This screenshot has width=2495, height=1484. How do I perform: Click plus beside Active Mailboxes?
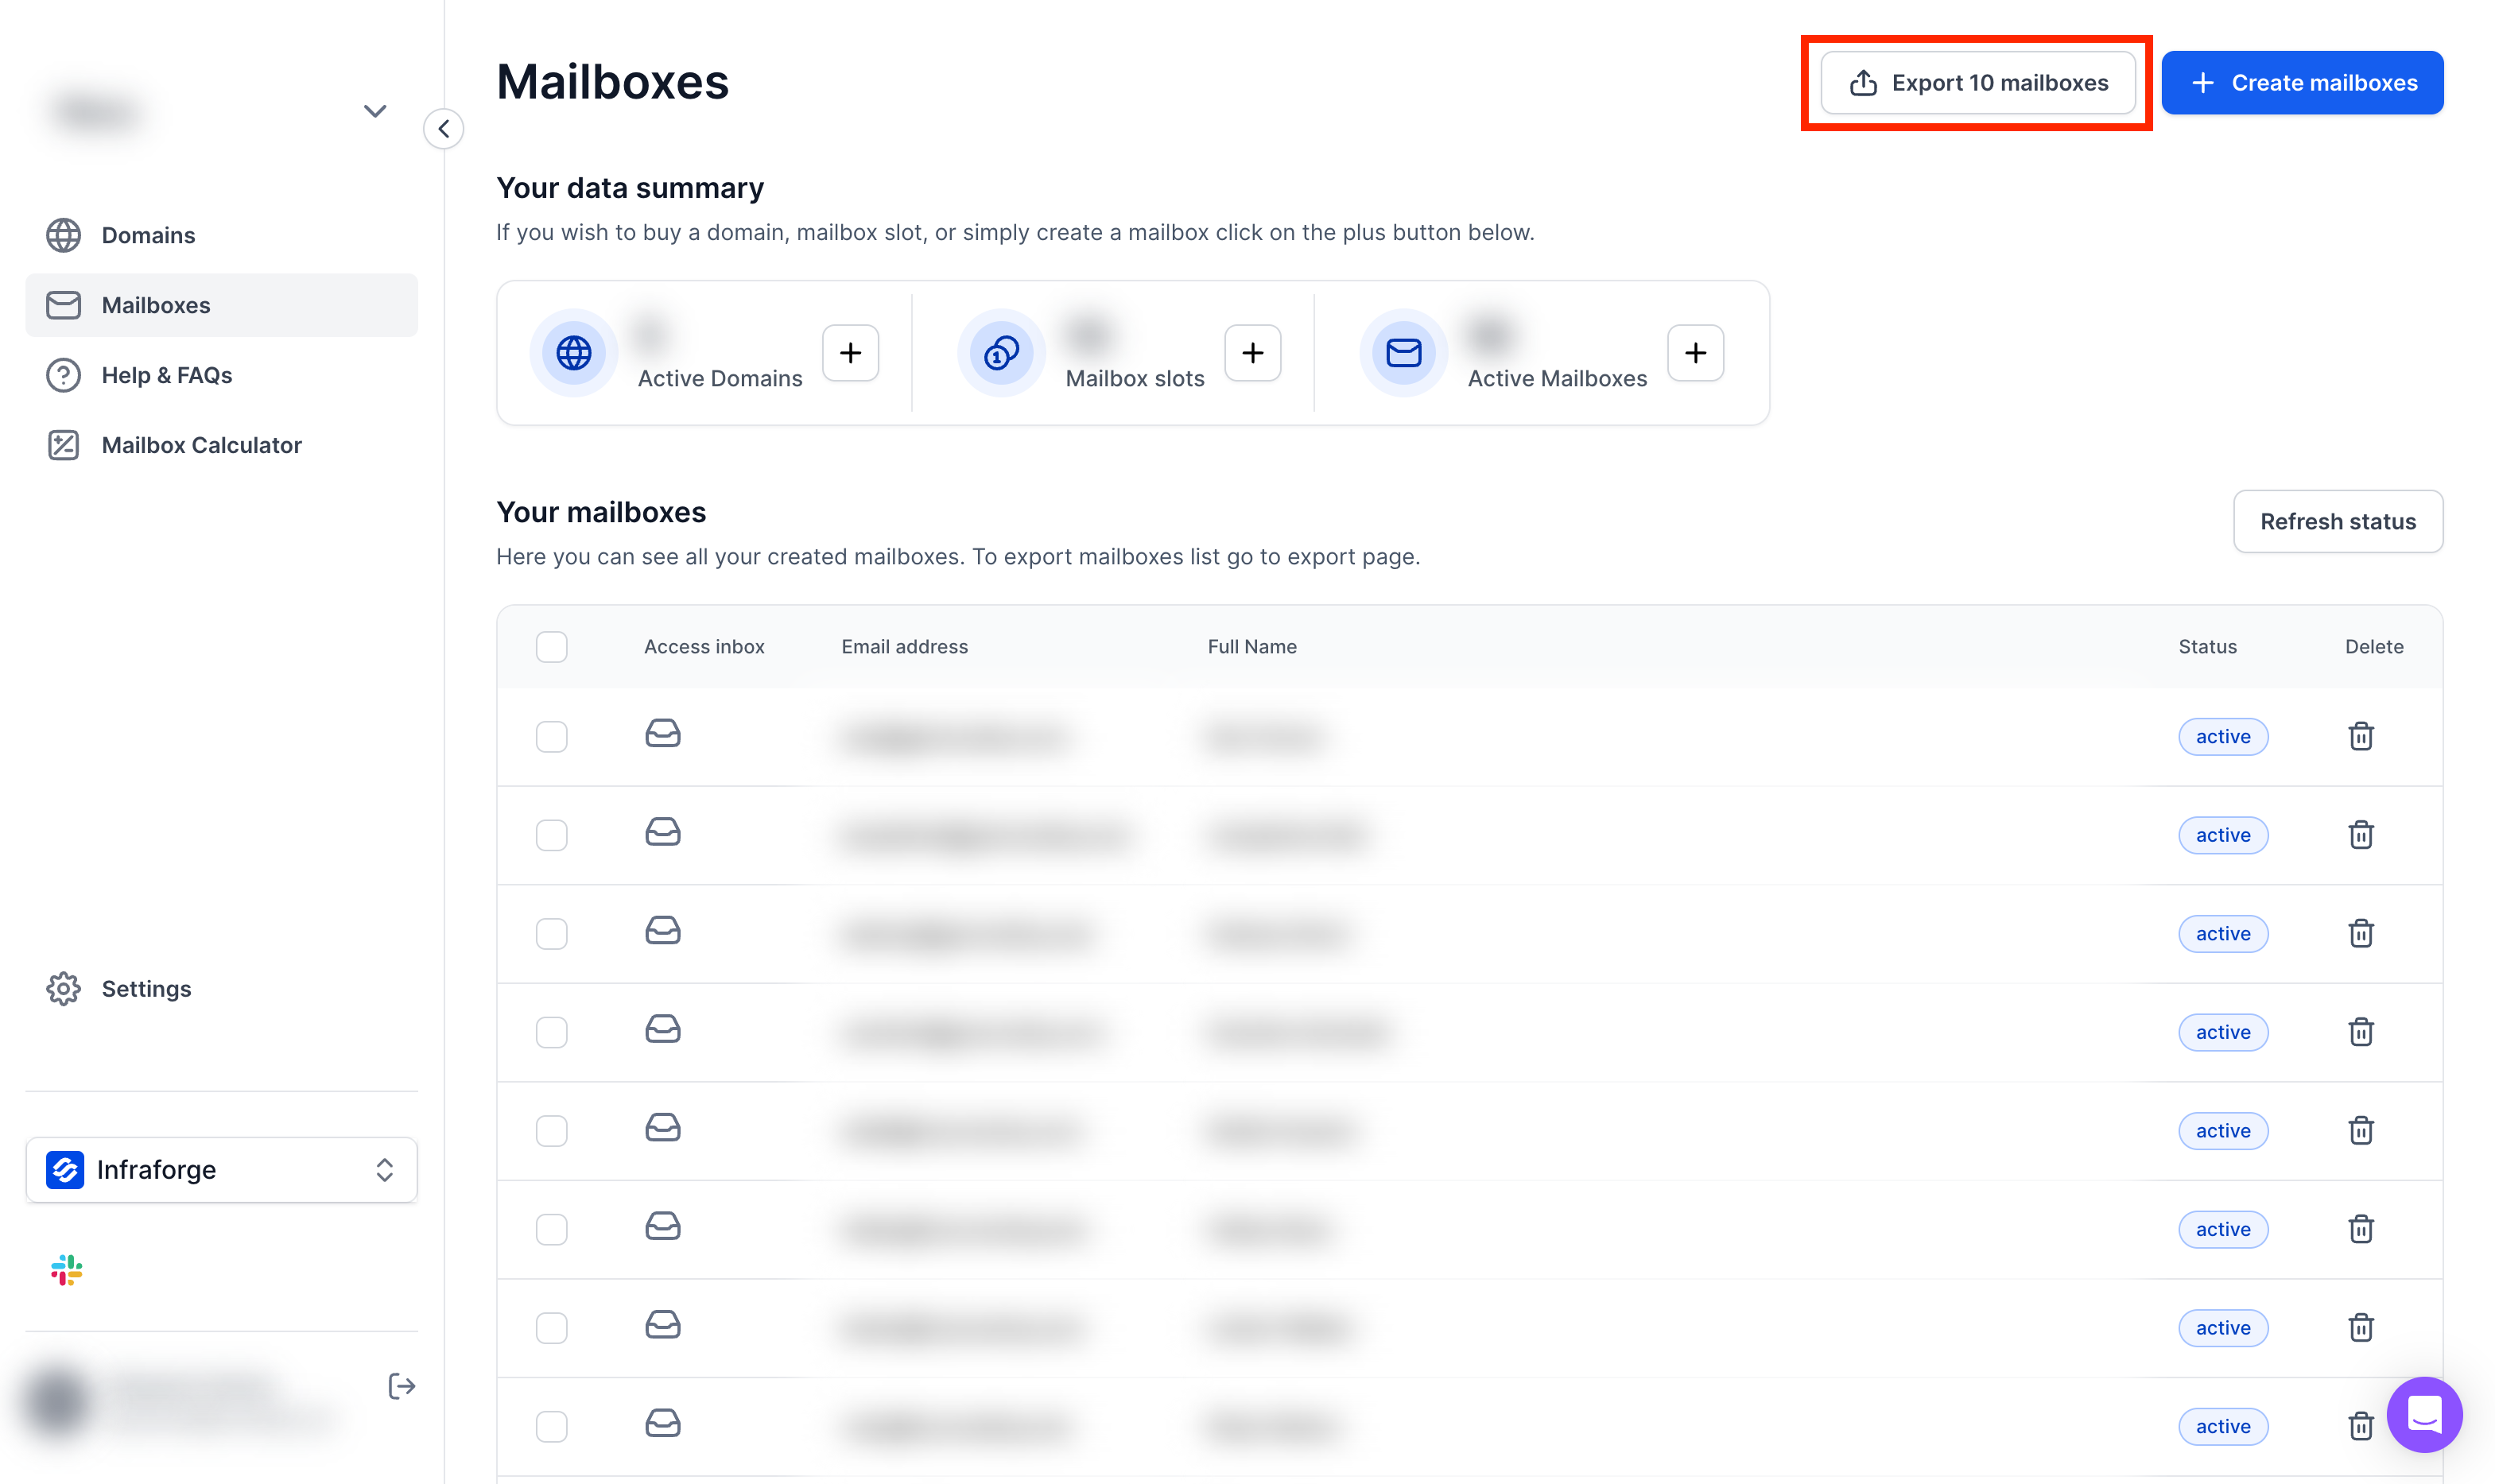[x=1695, y=353]
